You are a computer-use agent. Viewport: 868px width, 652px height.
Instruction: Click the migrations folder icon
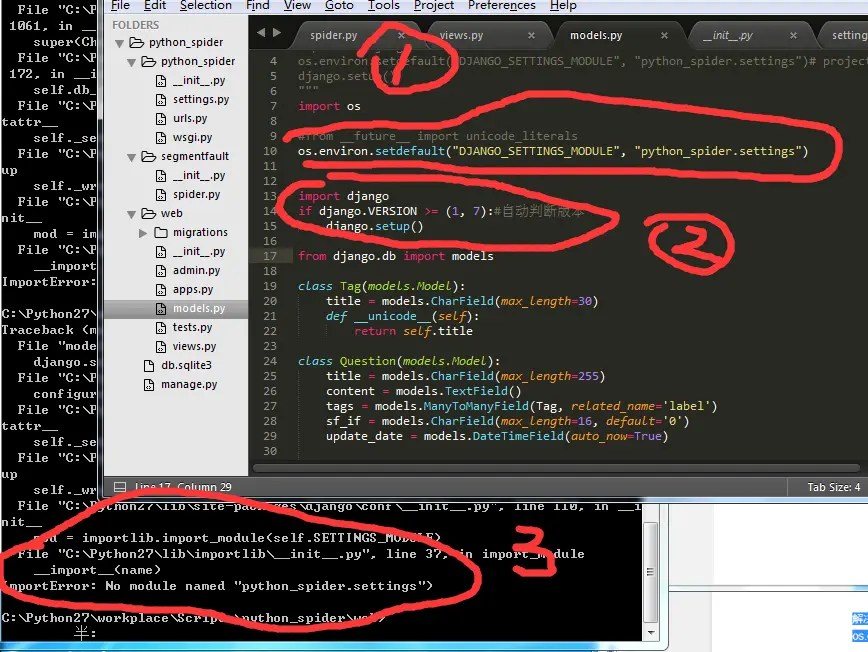click(x=161, y=232)
